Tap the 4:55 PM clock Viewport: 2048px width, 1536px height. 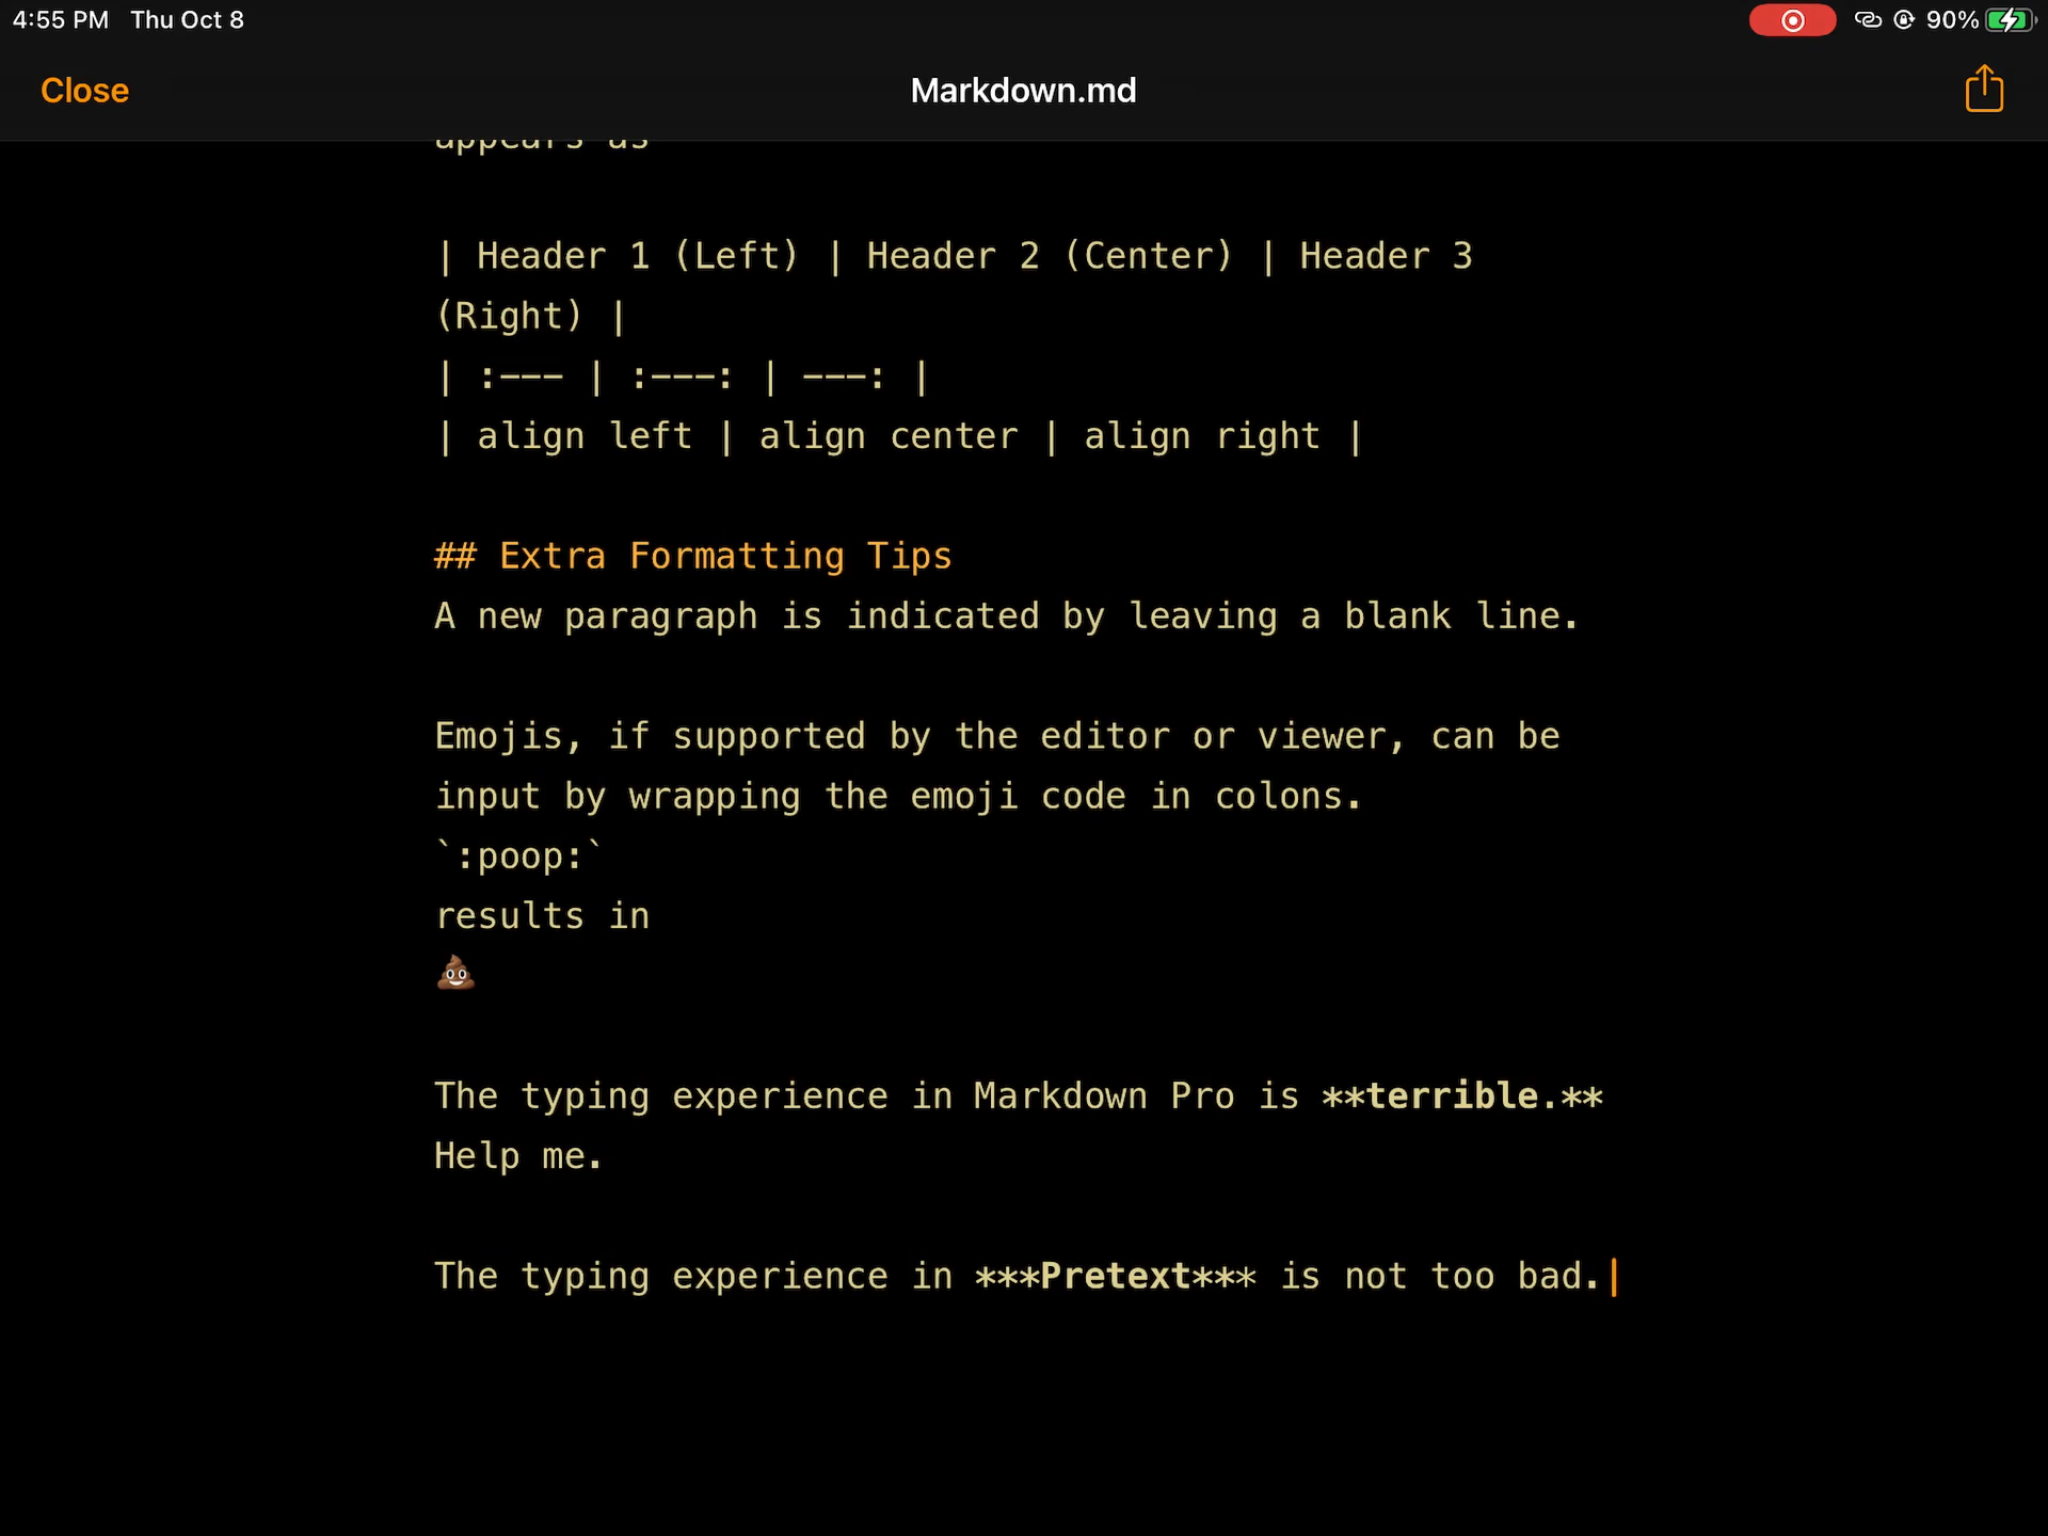tap(61, 20)
